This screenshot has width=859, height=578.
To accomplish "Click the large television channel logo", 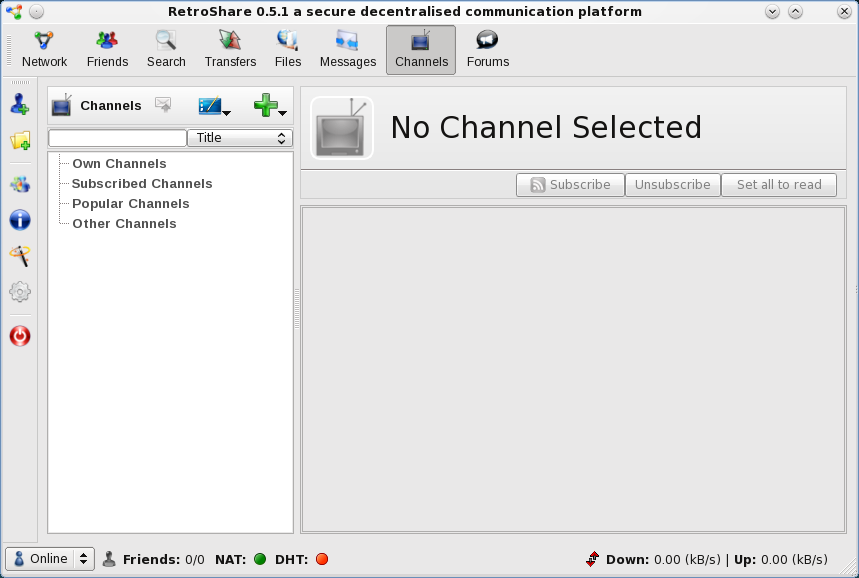I will click(342, 128).
